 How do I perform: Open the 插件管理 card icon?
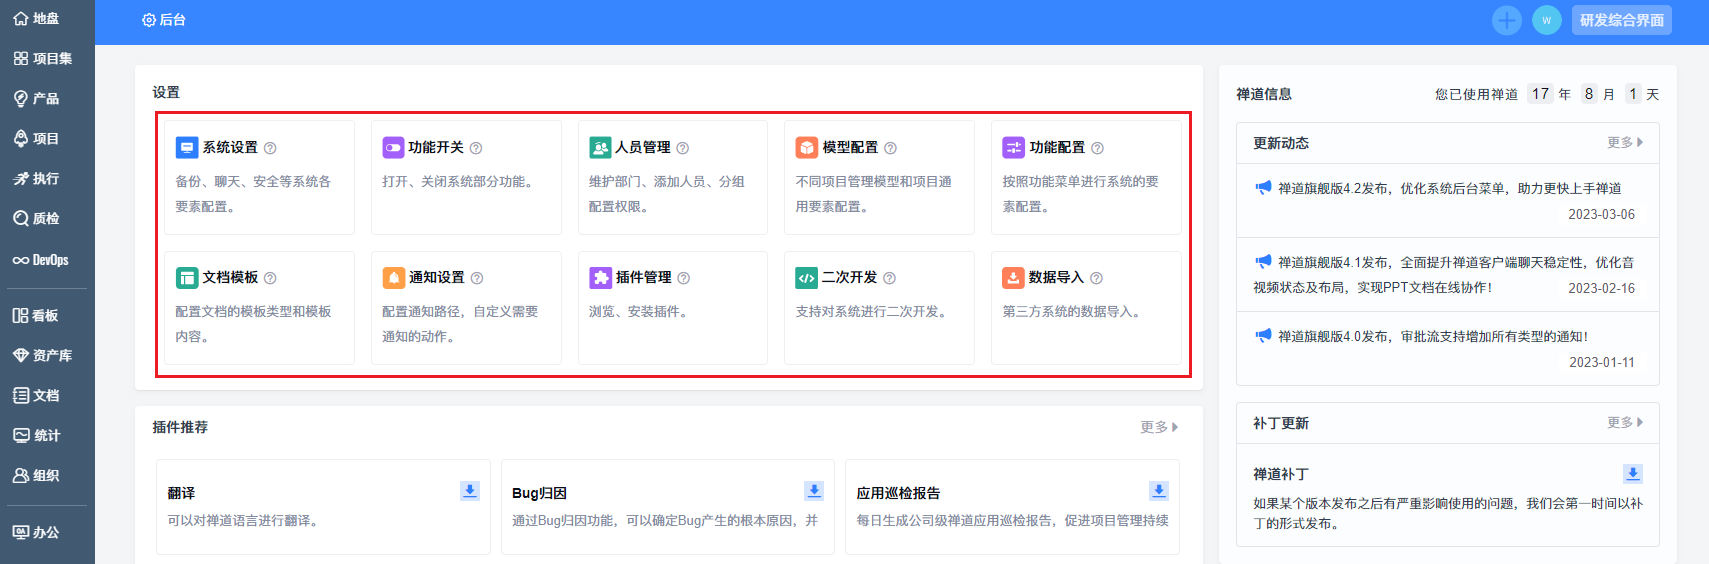click(x=600, y=278)
